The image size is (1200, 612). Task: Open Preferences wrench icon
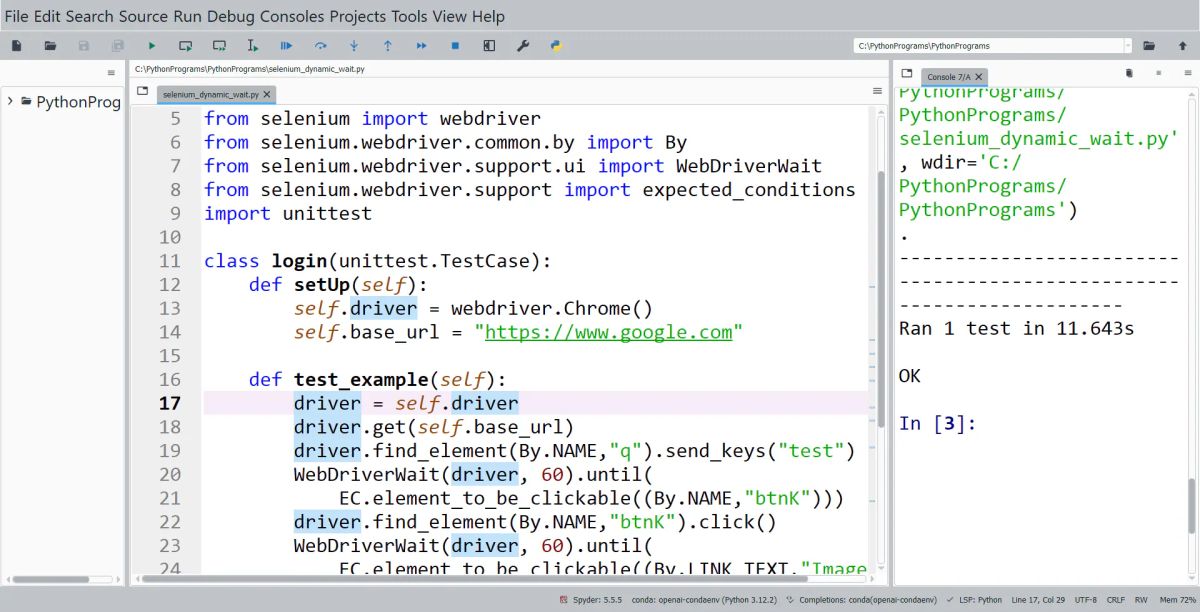tap(522, 46)
